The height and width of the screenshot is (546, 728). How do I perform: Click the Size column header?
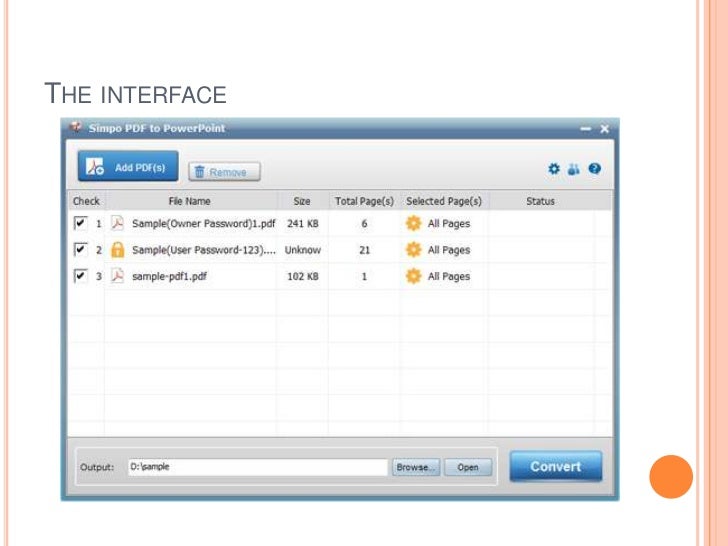(302, 201)
